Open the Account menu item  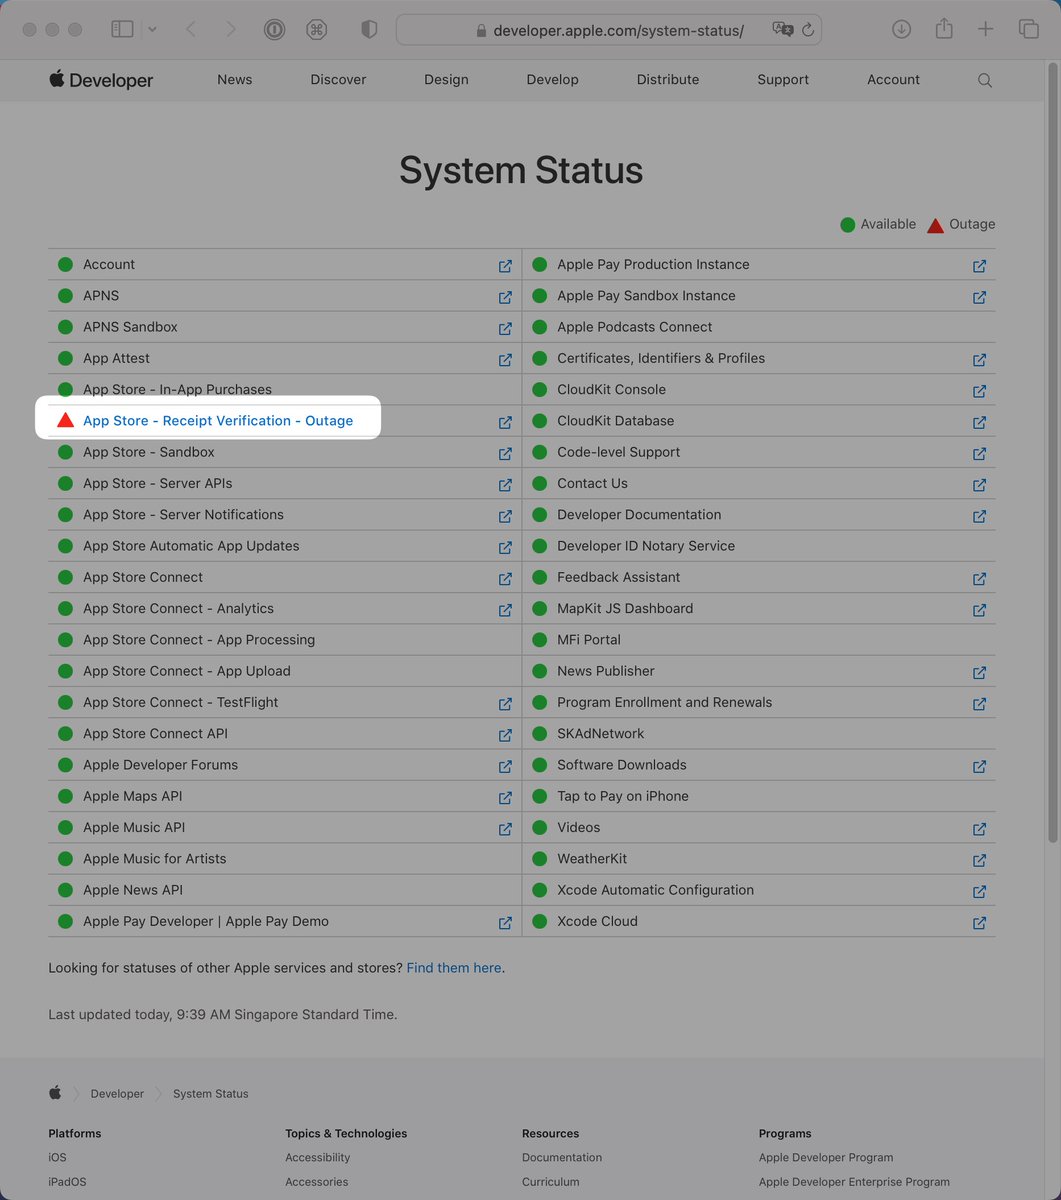tap(893, 79)
